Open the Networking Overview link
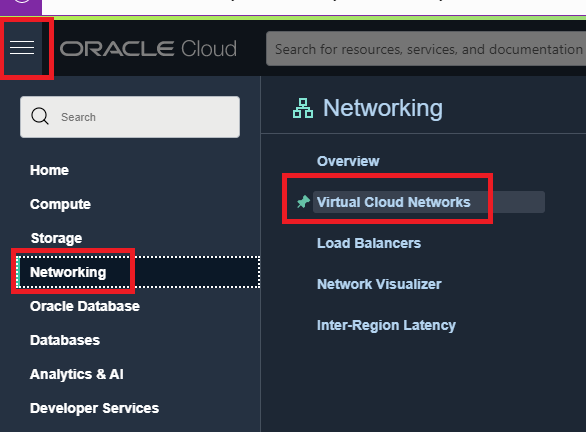Viewport: 586px width, 432px height. pyautogui.click(x=348, y=161)
